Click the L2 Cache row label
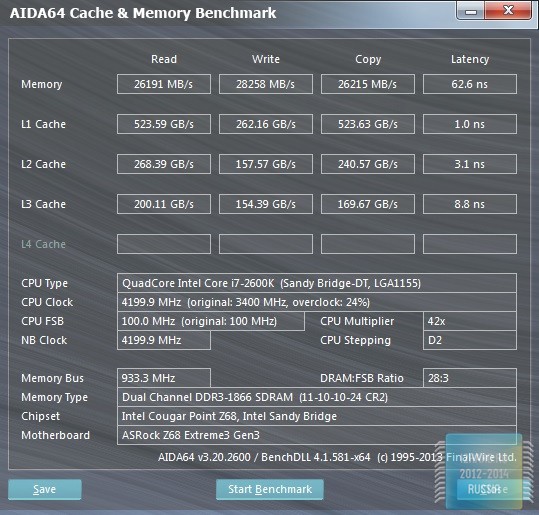Screen dimensions: 539x515 point(43,164)
